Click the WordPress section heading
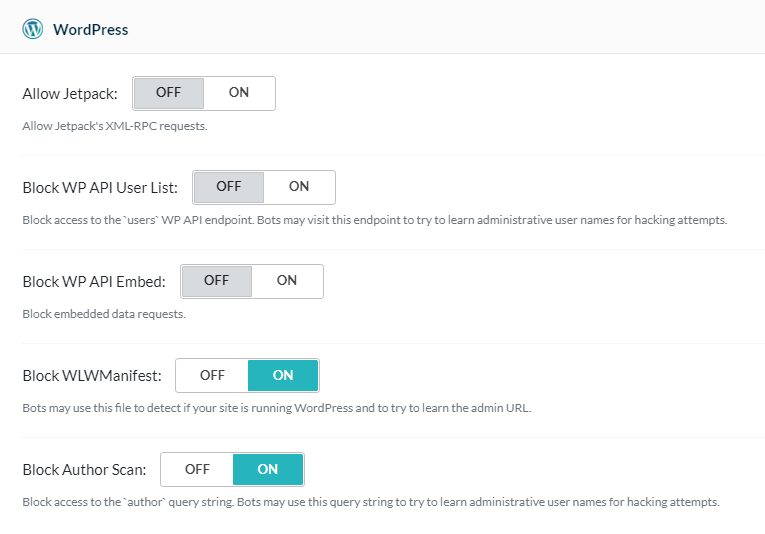The image size is (765, 534). [91, 29]
